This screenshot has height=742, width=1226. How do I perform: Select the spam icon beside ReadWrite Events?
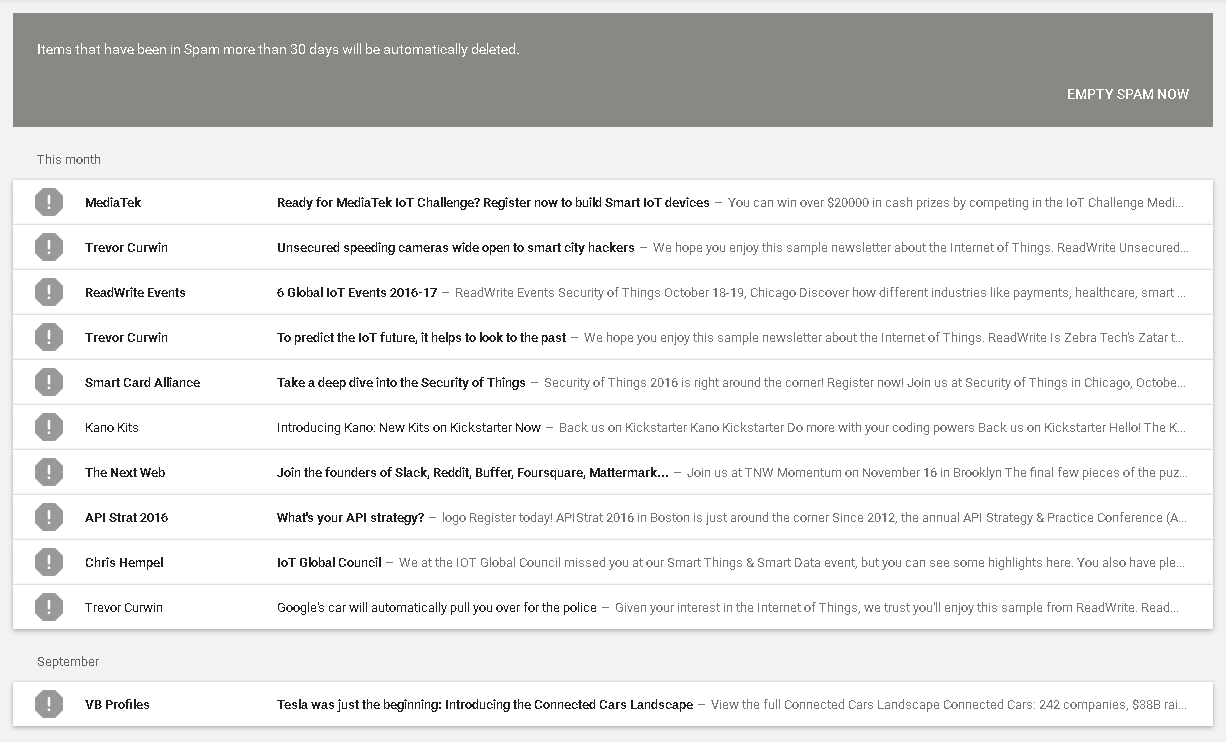pyautogui.click(x=48, y=292)
